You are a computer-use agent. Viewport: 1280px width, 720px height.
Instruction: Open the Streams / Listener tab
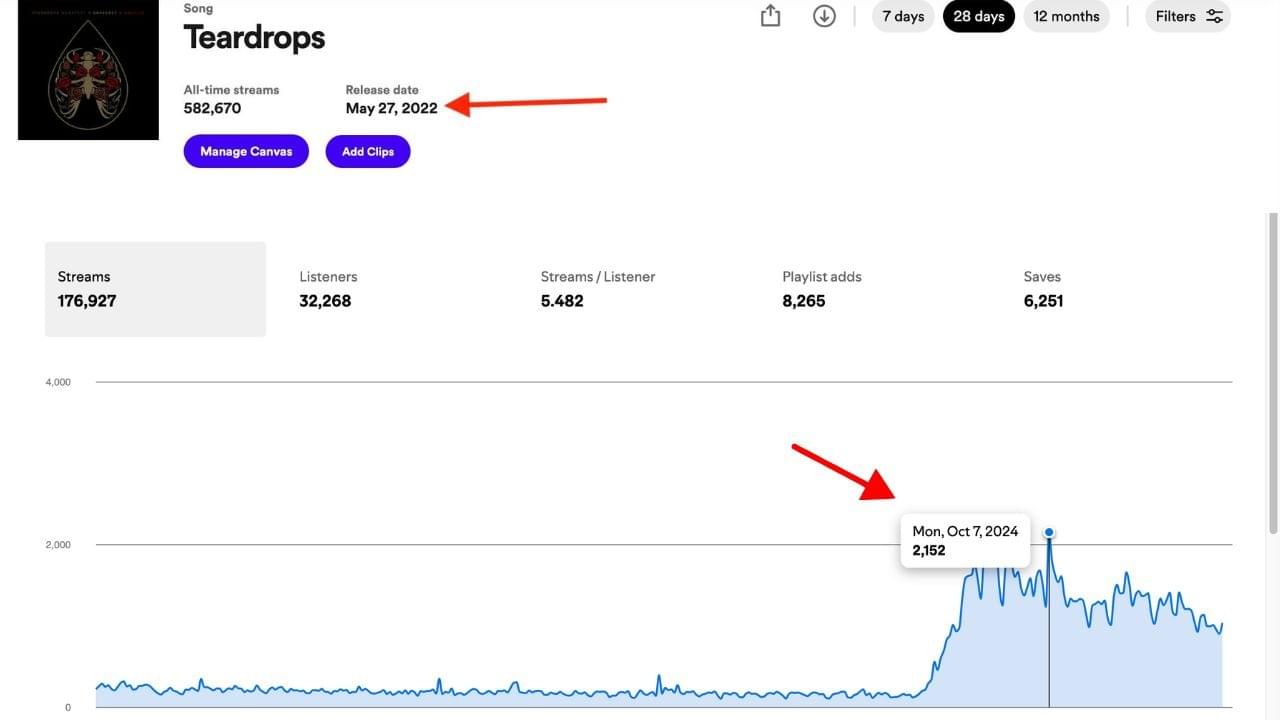pos(639,289)
